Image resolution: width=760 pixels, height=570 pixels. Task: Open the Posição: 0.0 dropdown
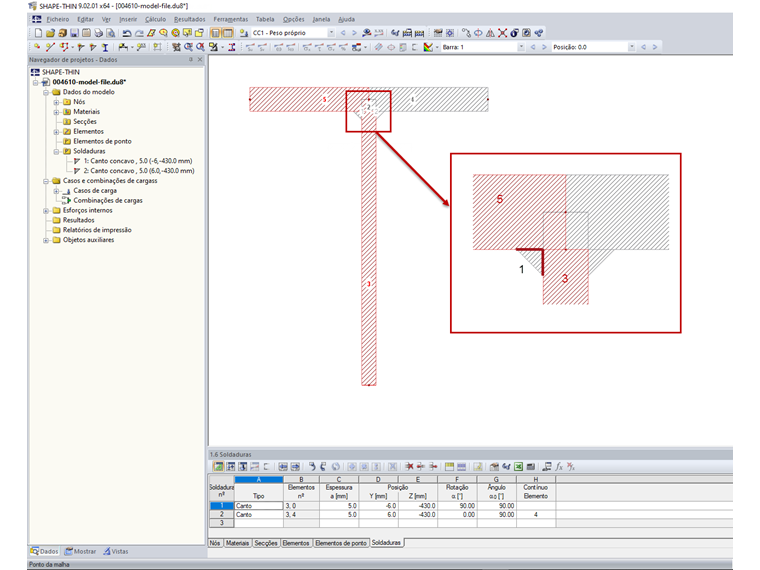[x=632, y=47]
